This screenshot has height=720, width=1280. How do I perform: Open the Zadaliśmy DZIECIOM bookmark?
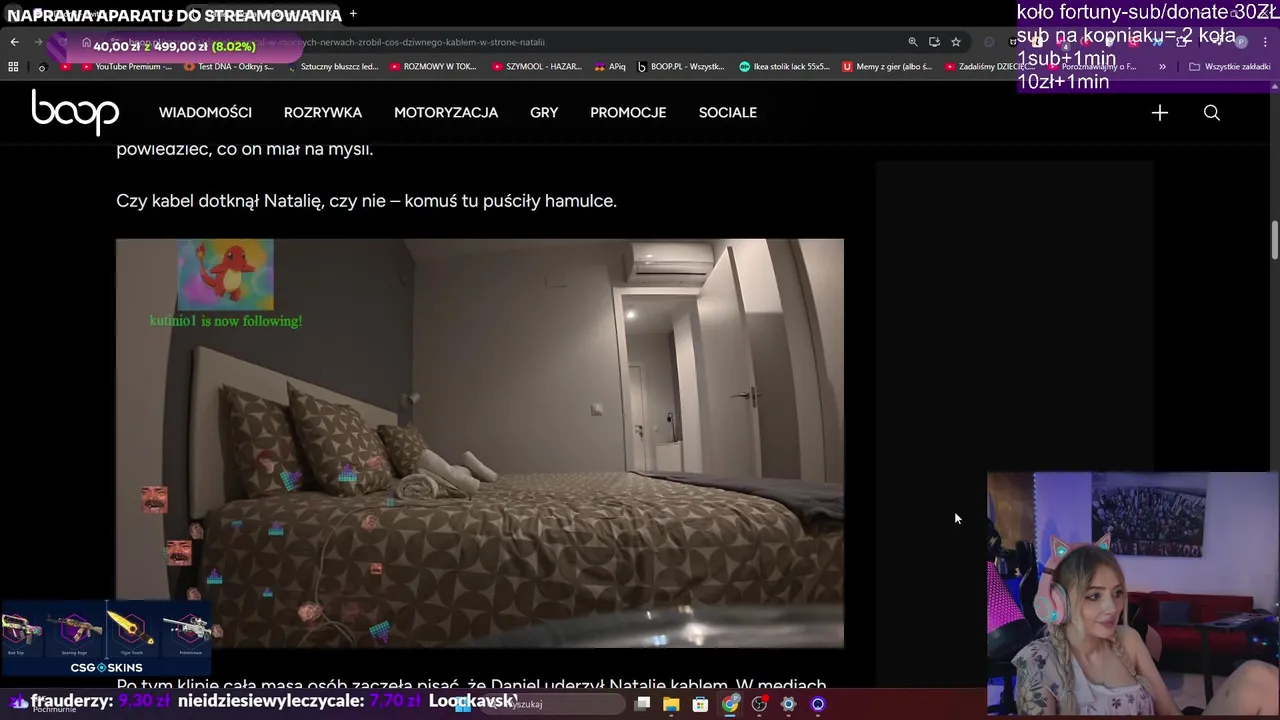(990, 67)
